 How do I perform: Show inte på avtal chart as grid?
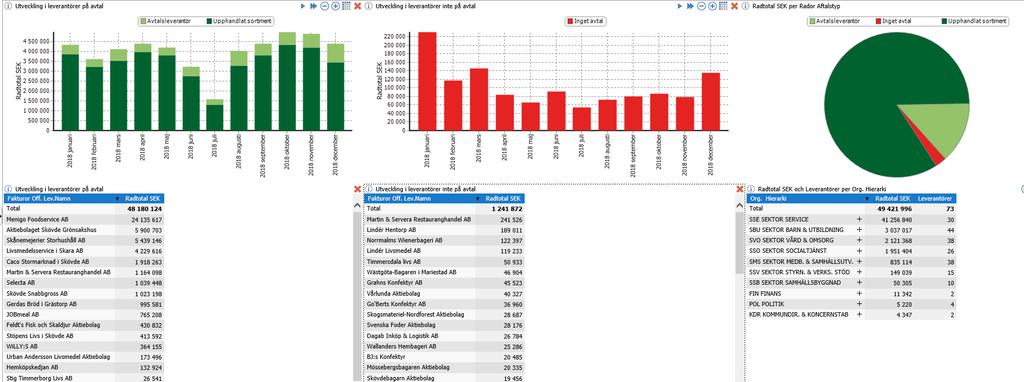(723, 6)
